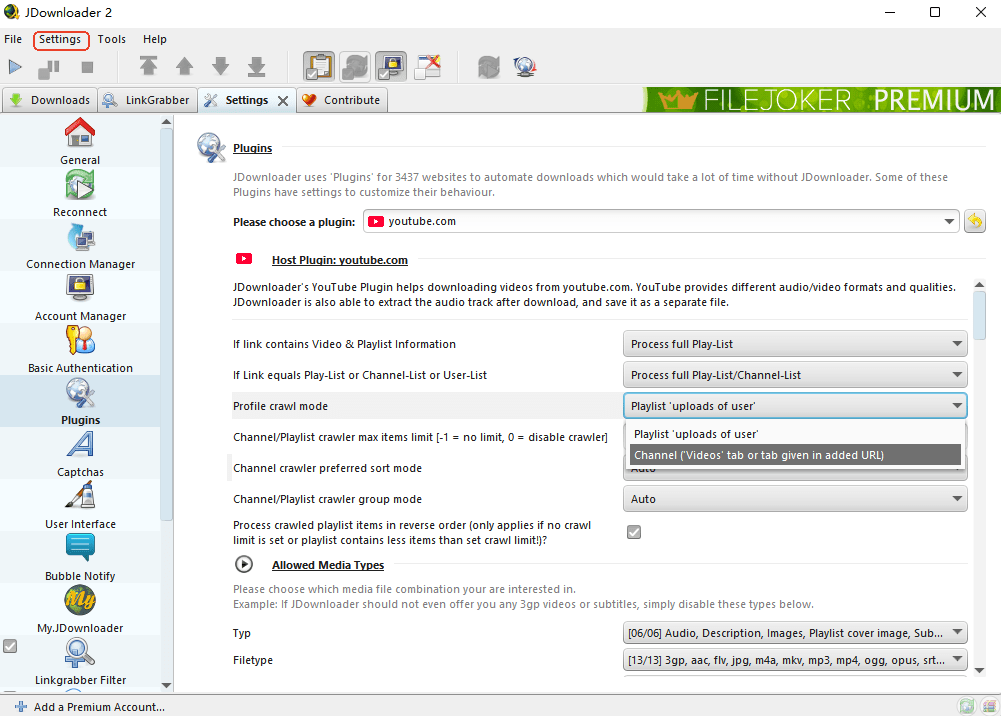Image resolution: width=1001 pixels, height=716 pixels.
Task: Toggle checkbox beside My.JDownloader sidebar item
Action: pyautogui.click(x=10, y=646)
